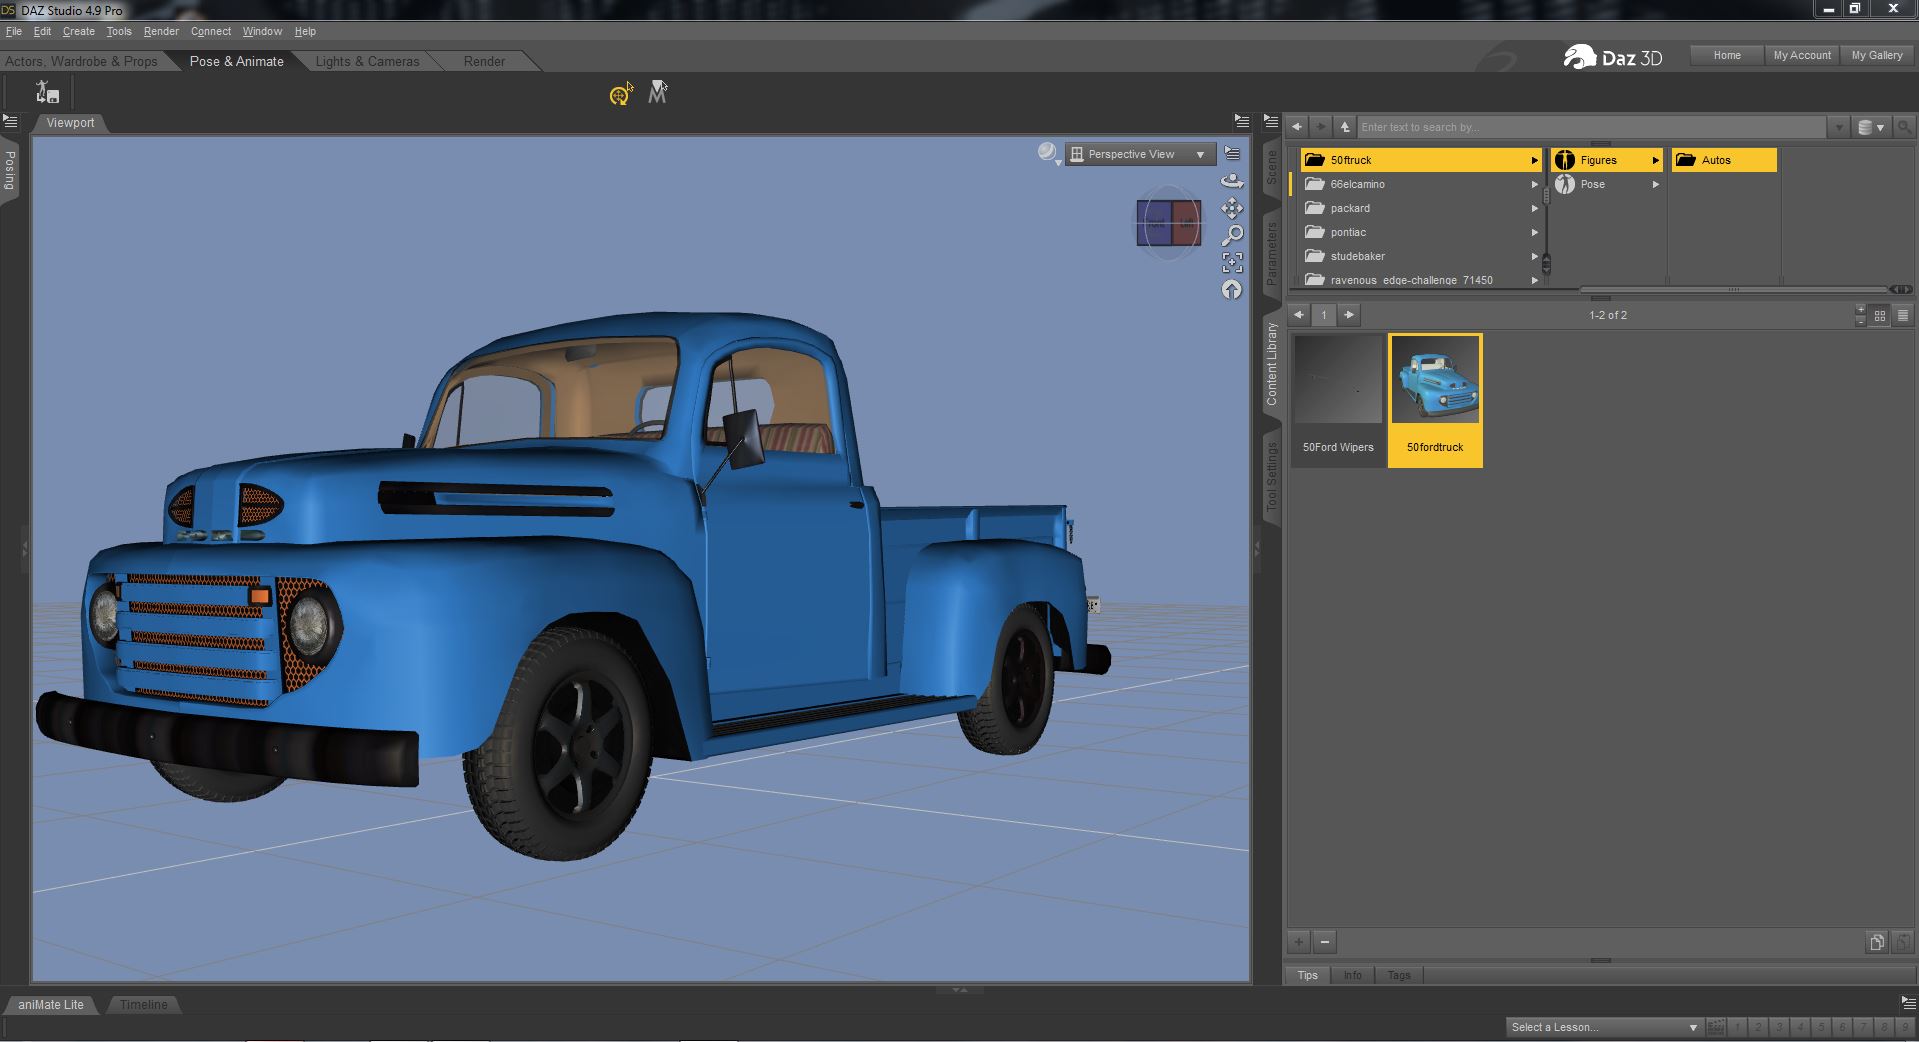1919x1042 pixels.
Task: Switch Content Library to grid thumbnail view
Action: coord(1880,315)
